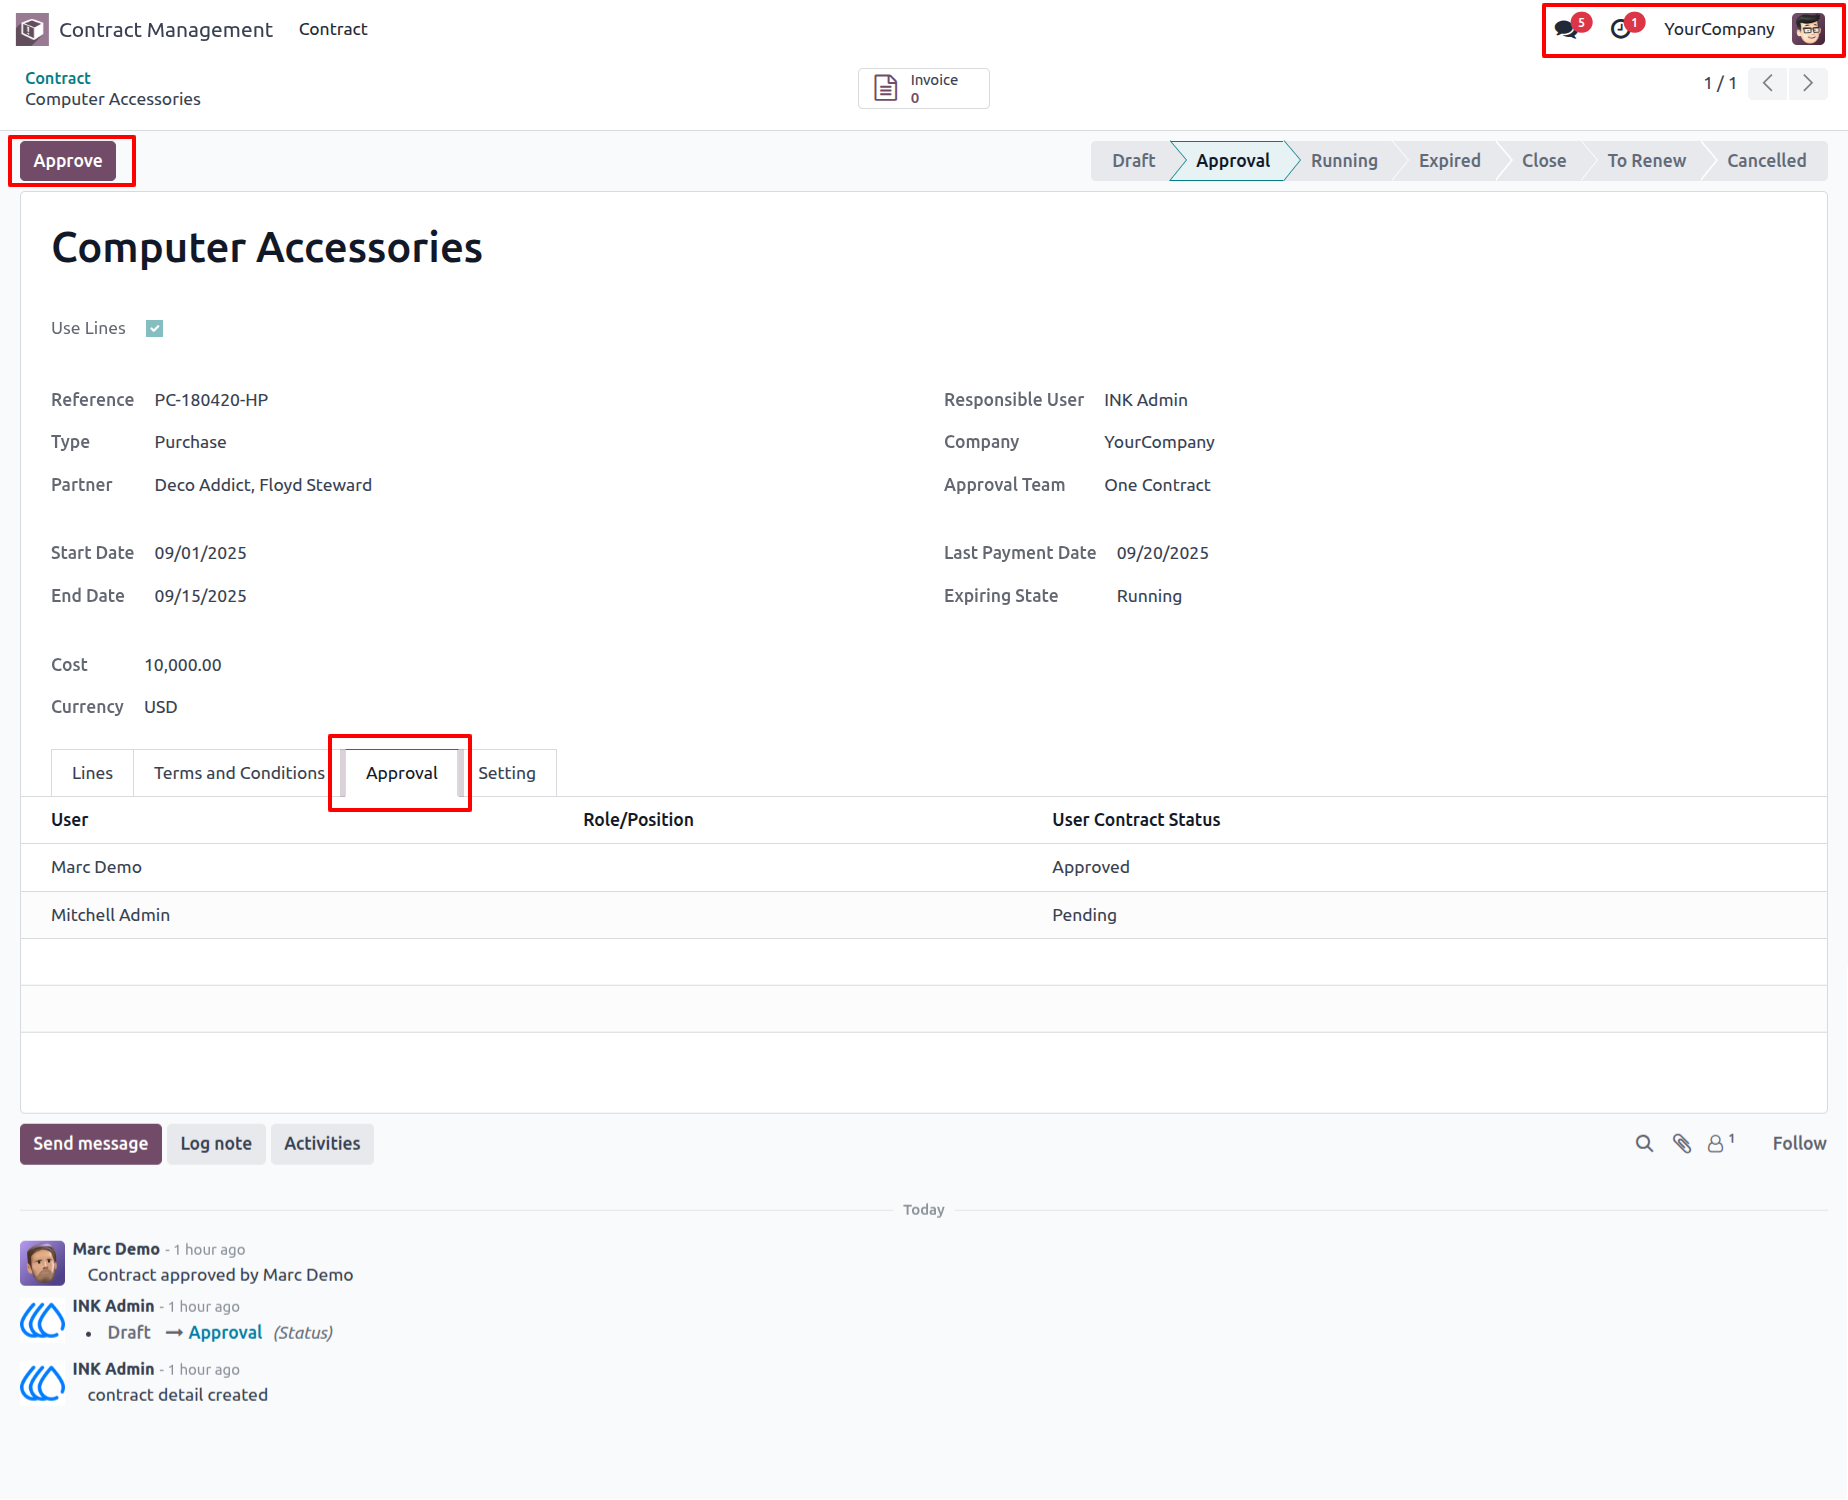Select the Approval notebook tab
This screenshot has height=1500, width=1848.
point(401,773)
